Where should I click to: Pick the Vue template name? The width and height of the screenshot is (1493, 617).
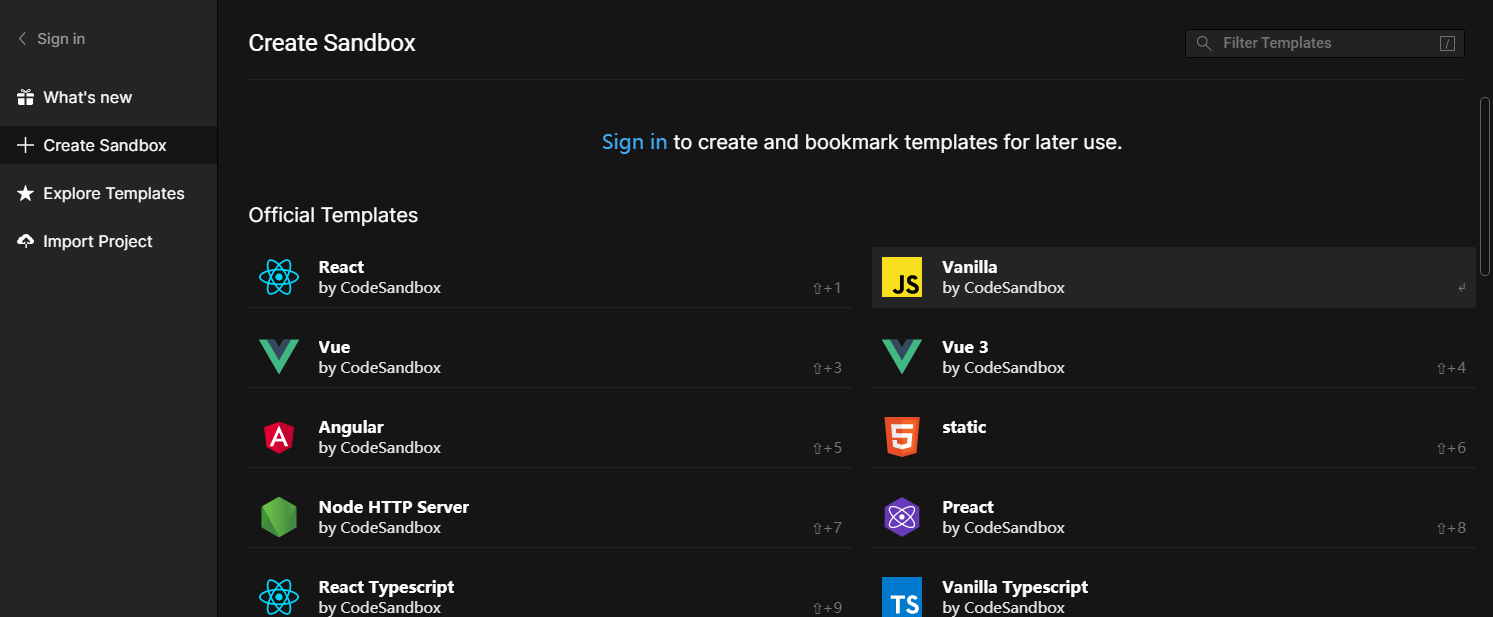(x=334, y=347)
